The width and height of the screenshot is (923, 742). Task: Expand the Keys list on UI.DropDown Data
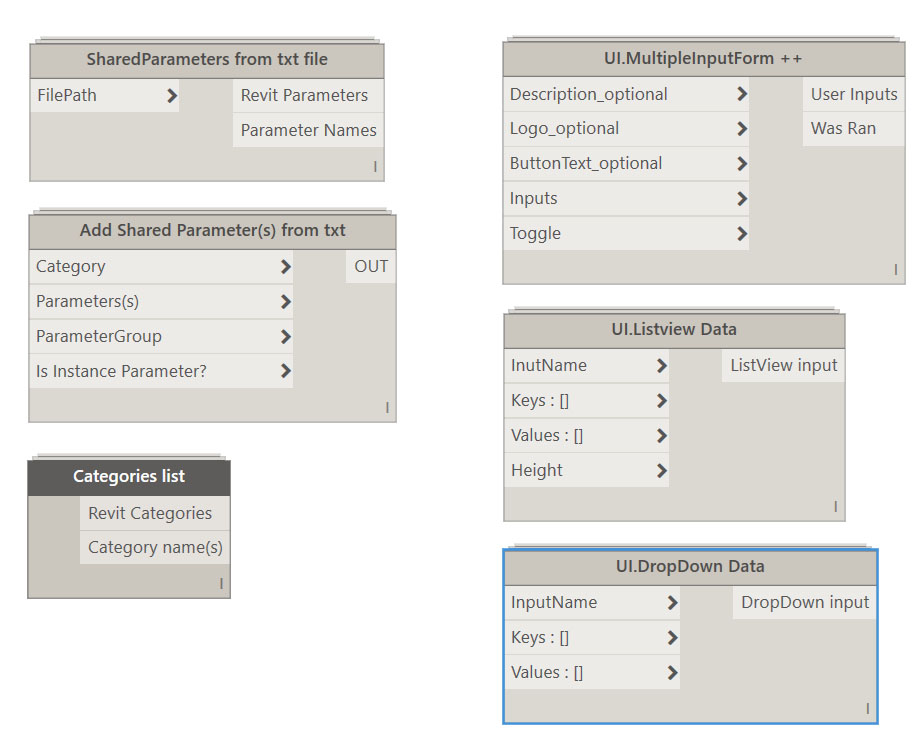point(674,637)
